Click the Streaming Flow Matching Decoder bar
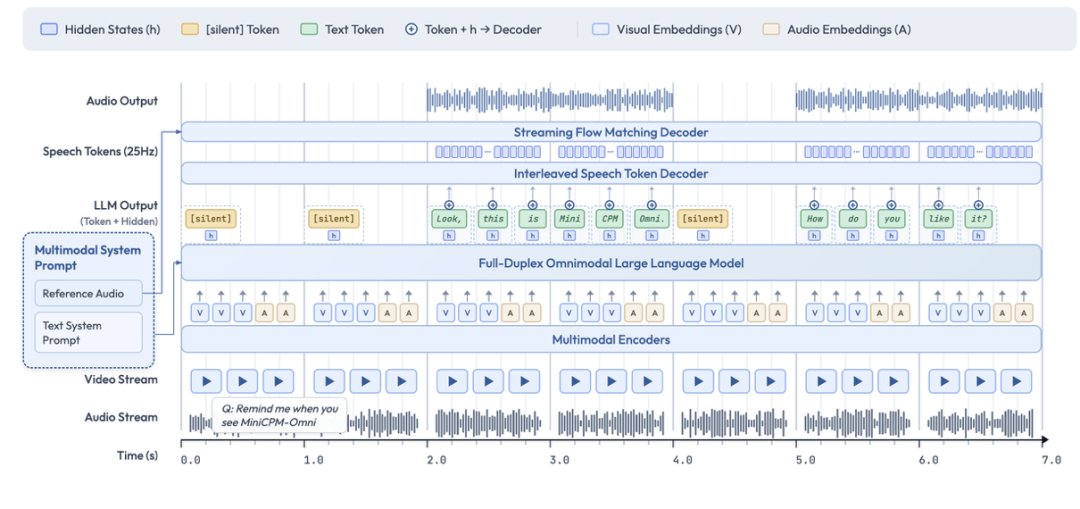 click(611, 132)
